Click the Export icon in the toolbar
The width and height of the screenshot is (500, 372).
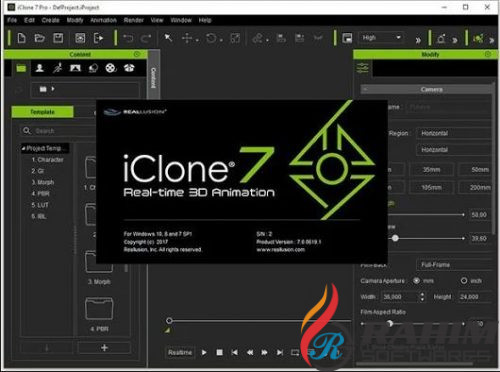[x=99, y=38]
